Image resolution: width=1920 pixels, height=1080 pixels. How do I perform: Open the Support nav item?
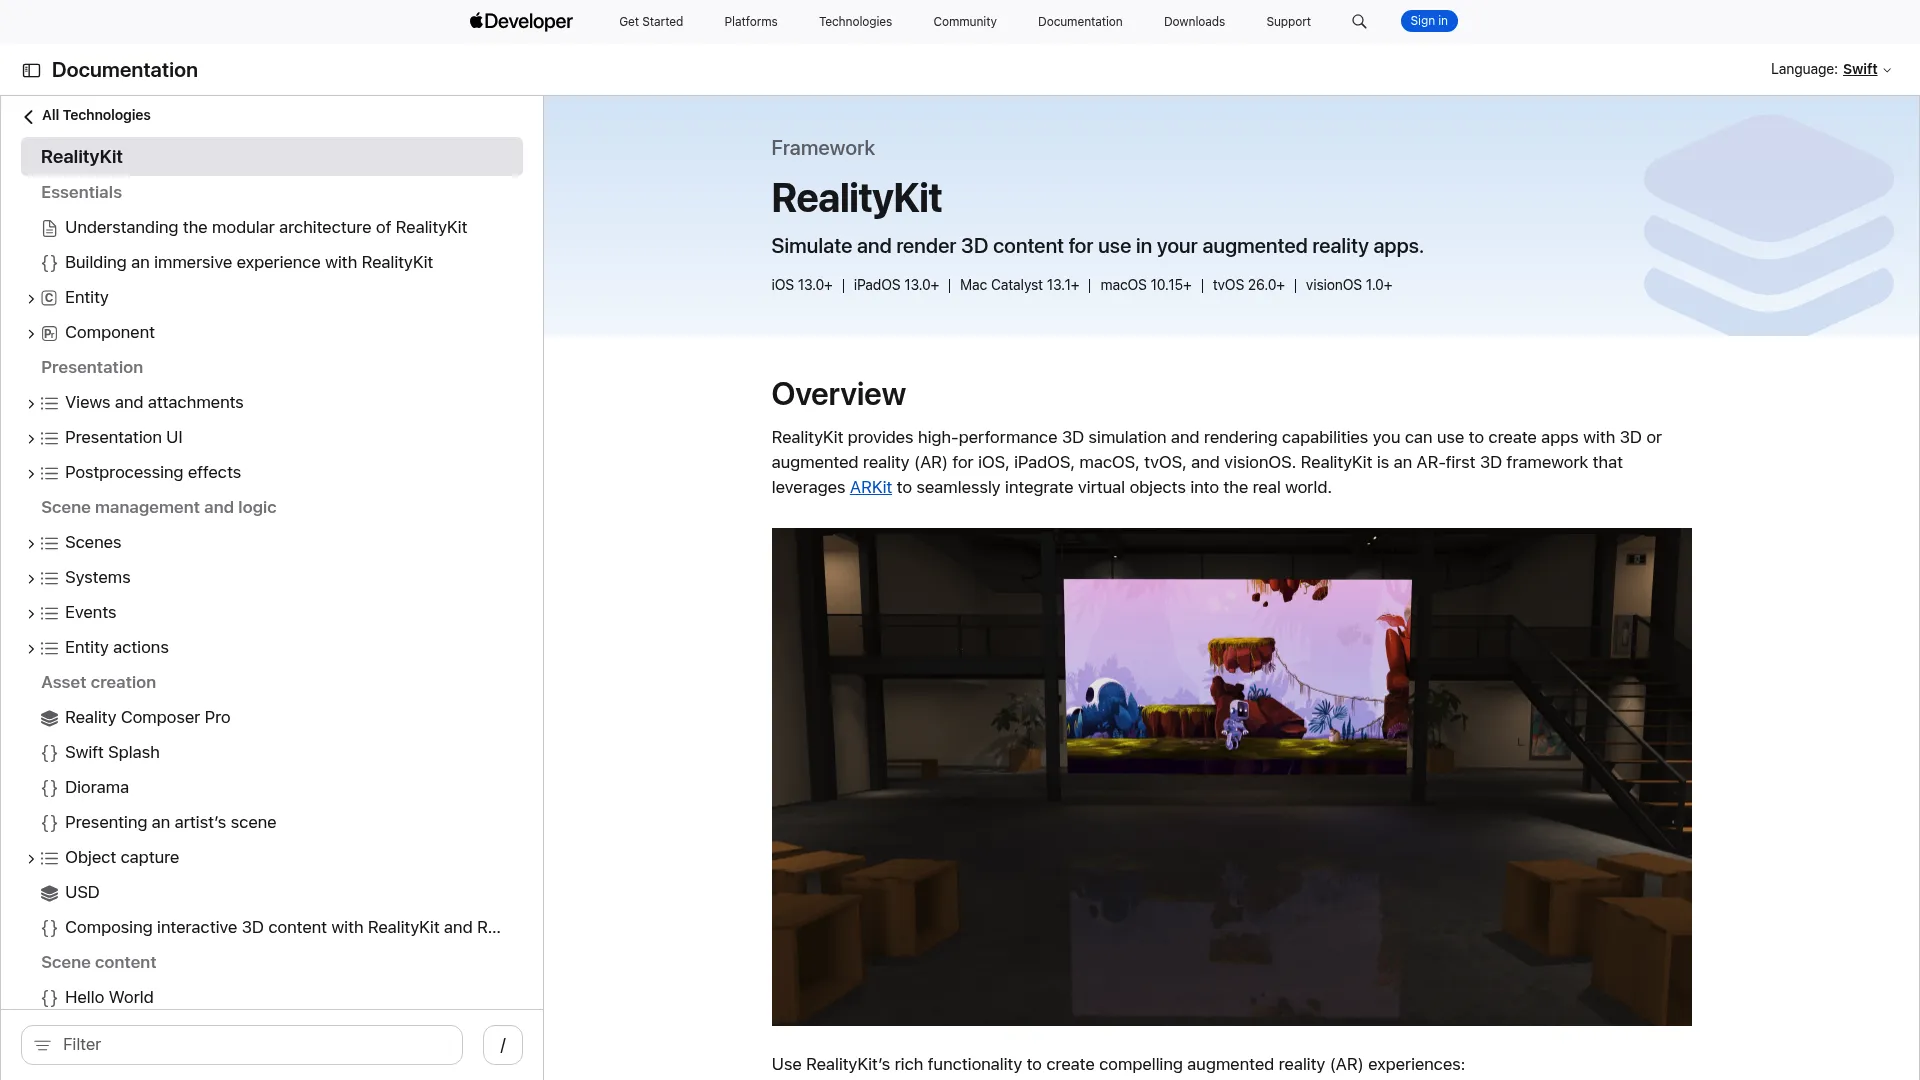coord(1288,21)
